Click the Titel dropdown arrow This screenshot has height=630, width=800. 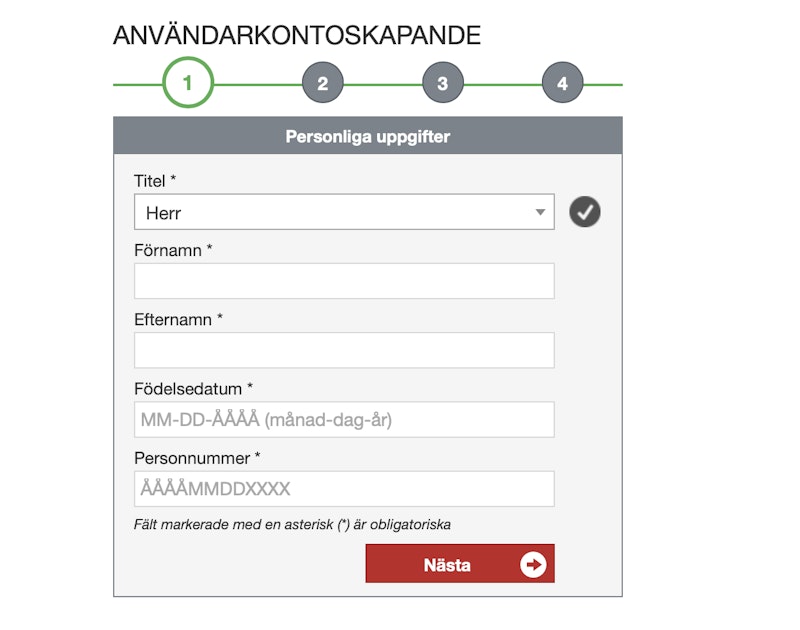(540, 212)
